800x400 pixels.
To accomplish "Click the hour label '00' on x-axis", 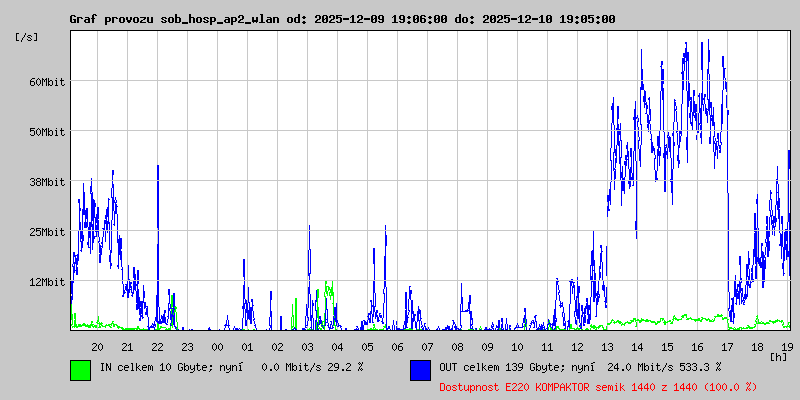I will click(217, 347).
